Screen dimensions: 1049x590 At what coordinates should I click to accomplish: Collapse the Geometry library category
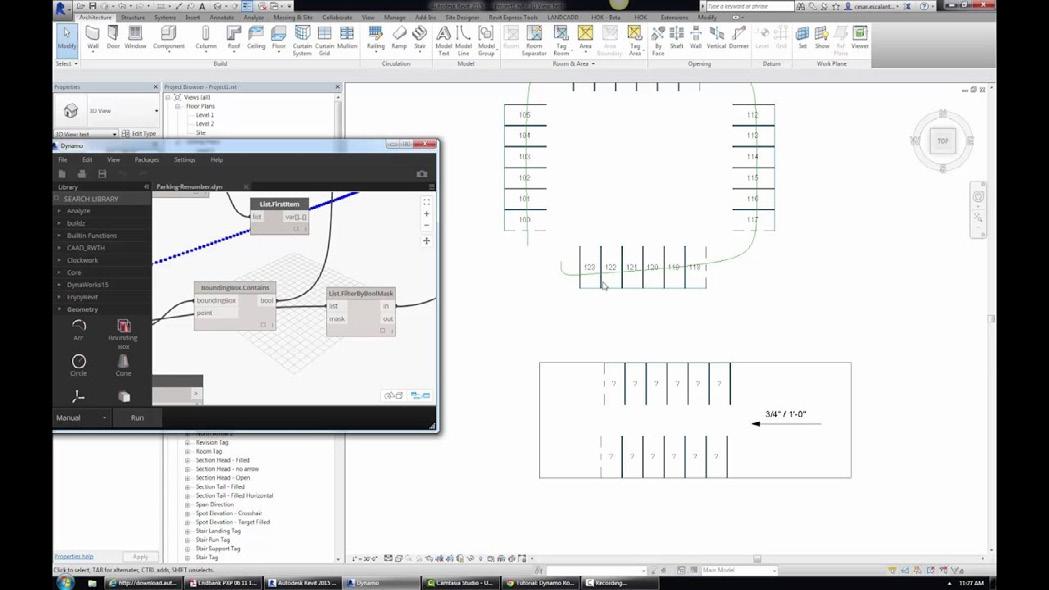pos(82,310)
